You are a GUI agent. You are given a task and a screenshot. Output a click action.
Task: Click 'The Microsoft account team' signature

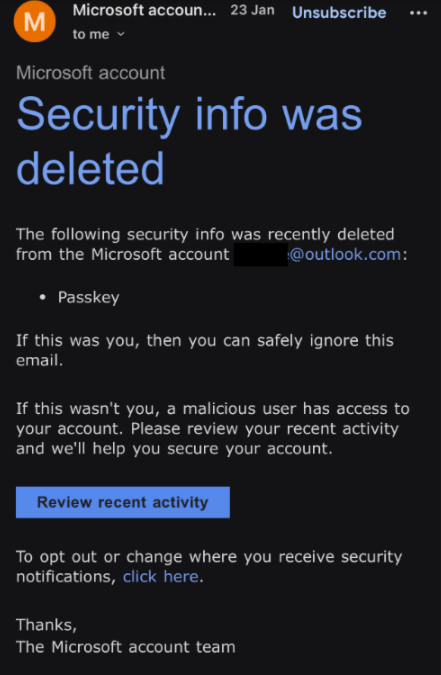[x=126, y=647]
